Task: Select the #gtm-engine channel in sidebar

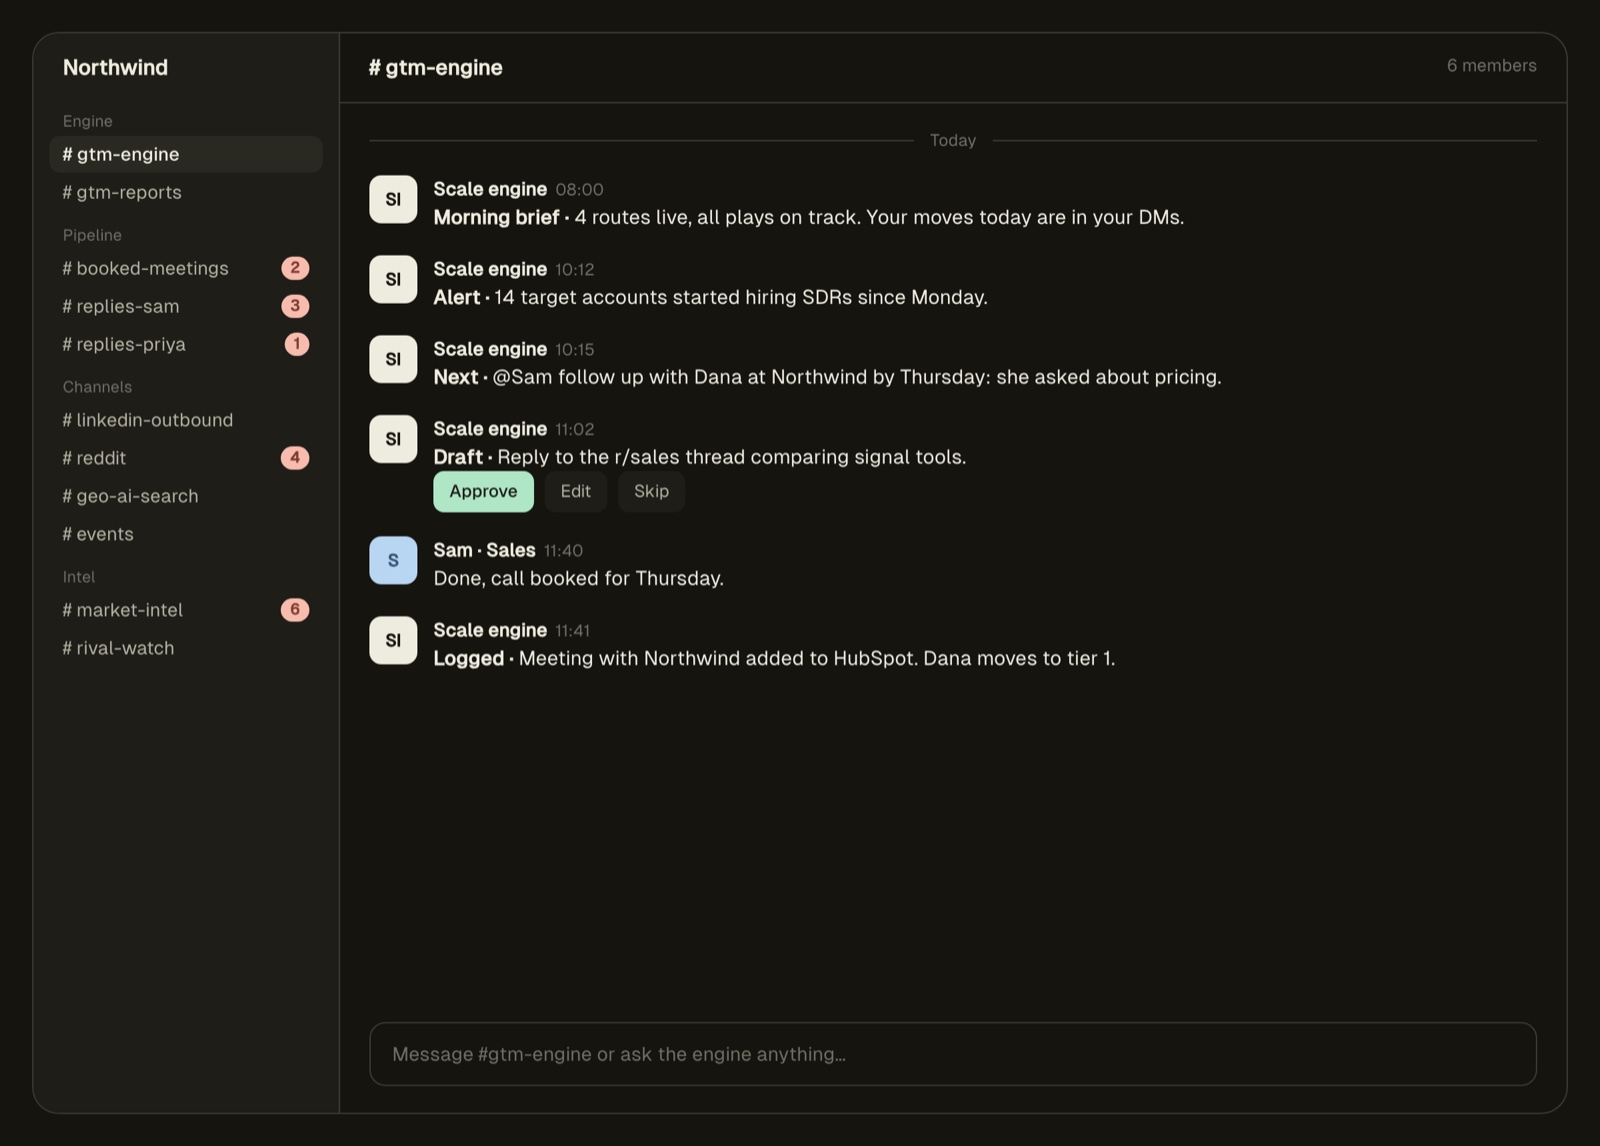Action: pos(186,154)
